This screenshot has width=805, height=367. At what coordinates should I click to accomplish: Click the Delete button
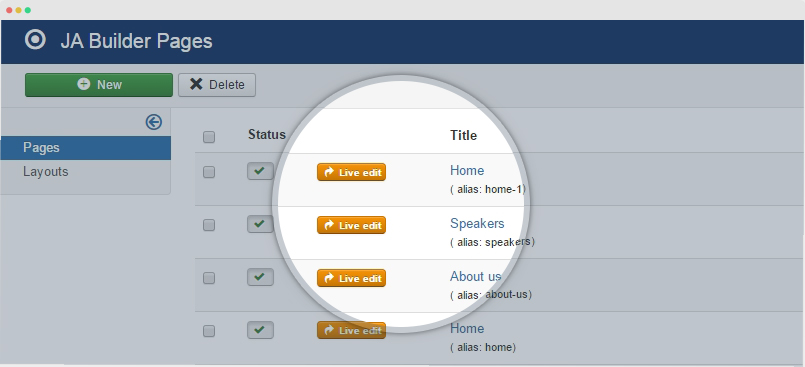pyautogui.click(x=217, y=85)
